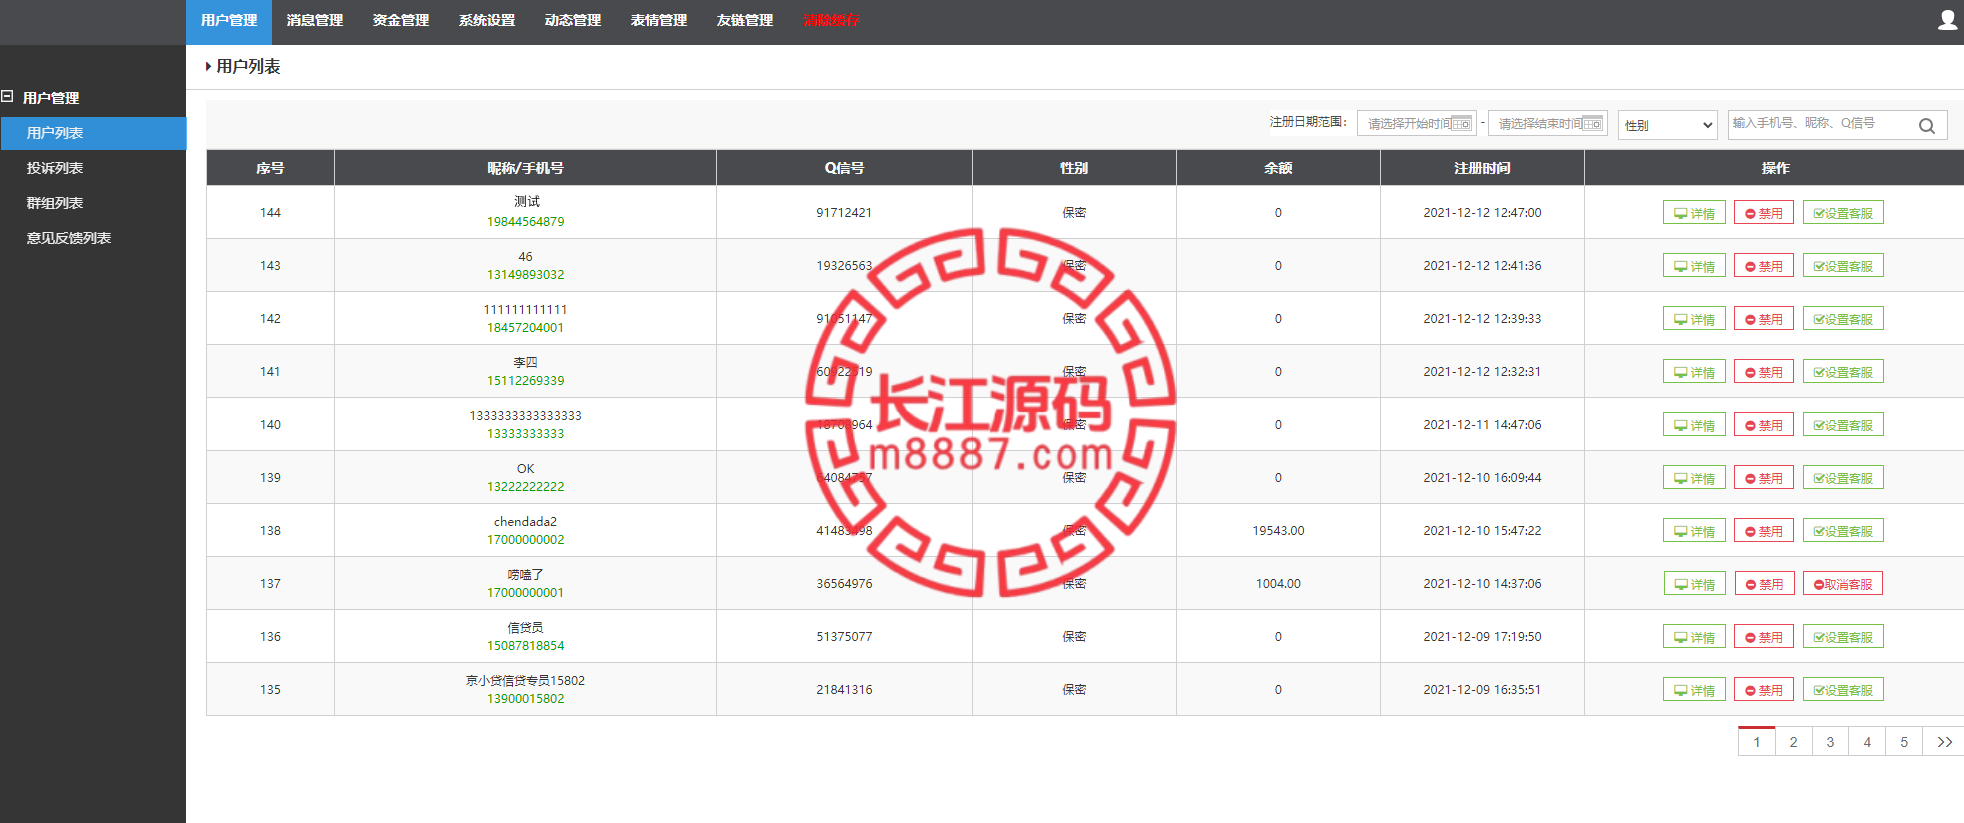Open 表情管理 menu
This screenshot has height=823, width=1964.
click(659, 21)
